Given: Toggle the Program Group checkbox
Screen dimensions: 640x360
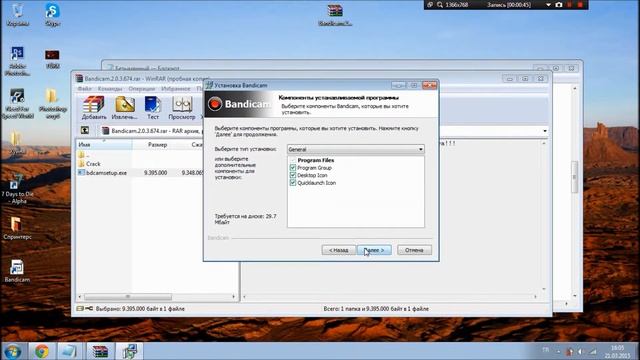Looking at the screenshot, I should tap(293, 168).
